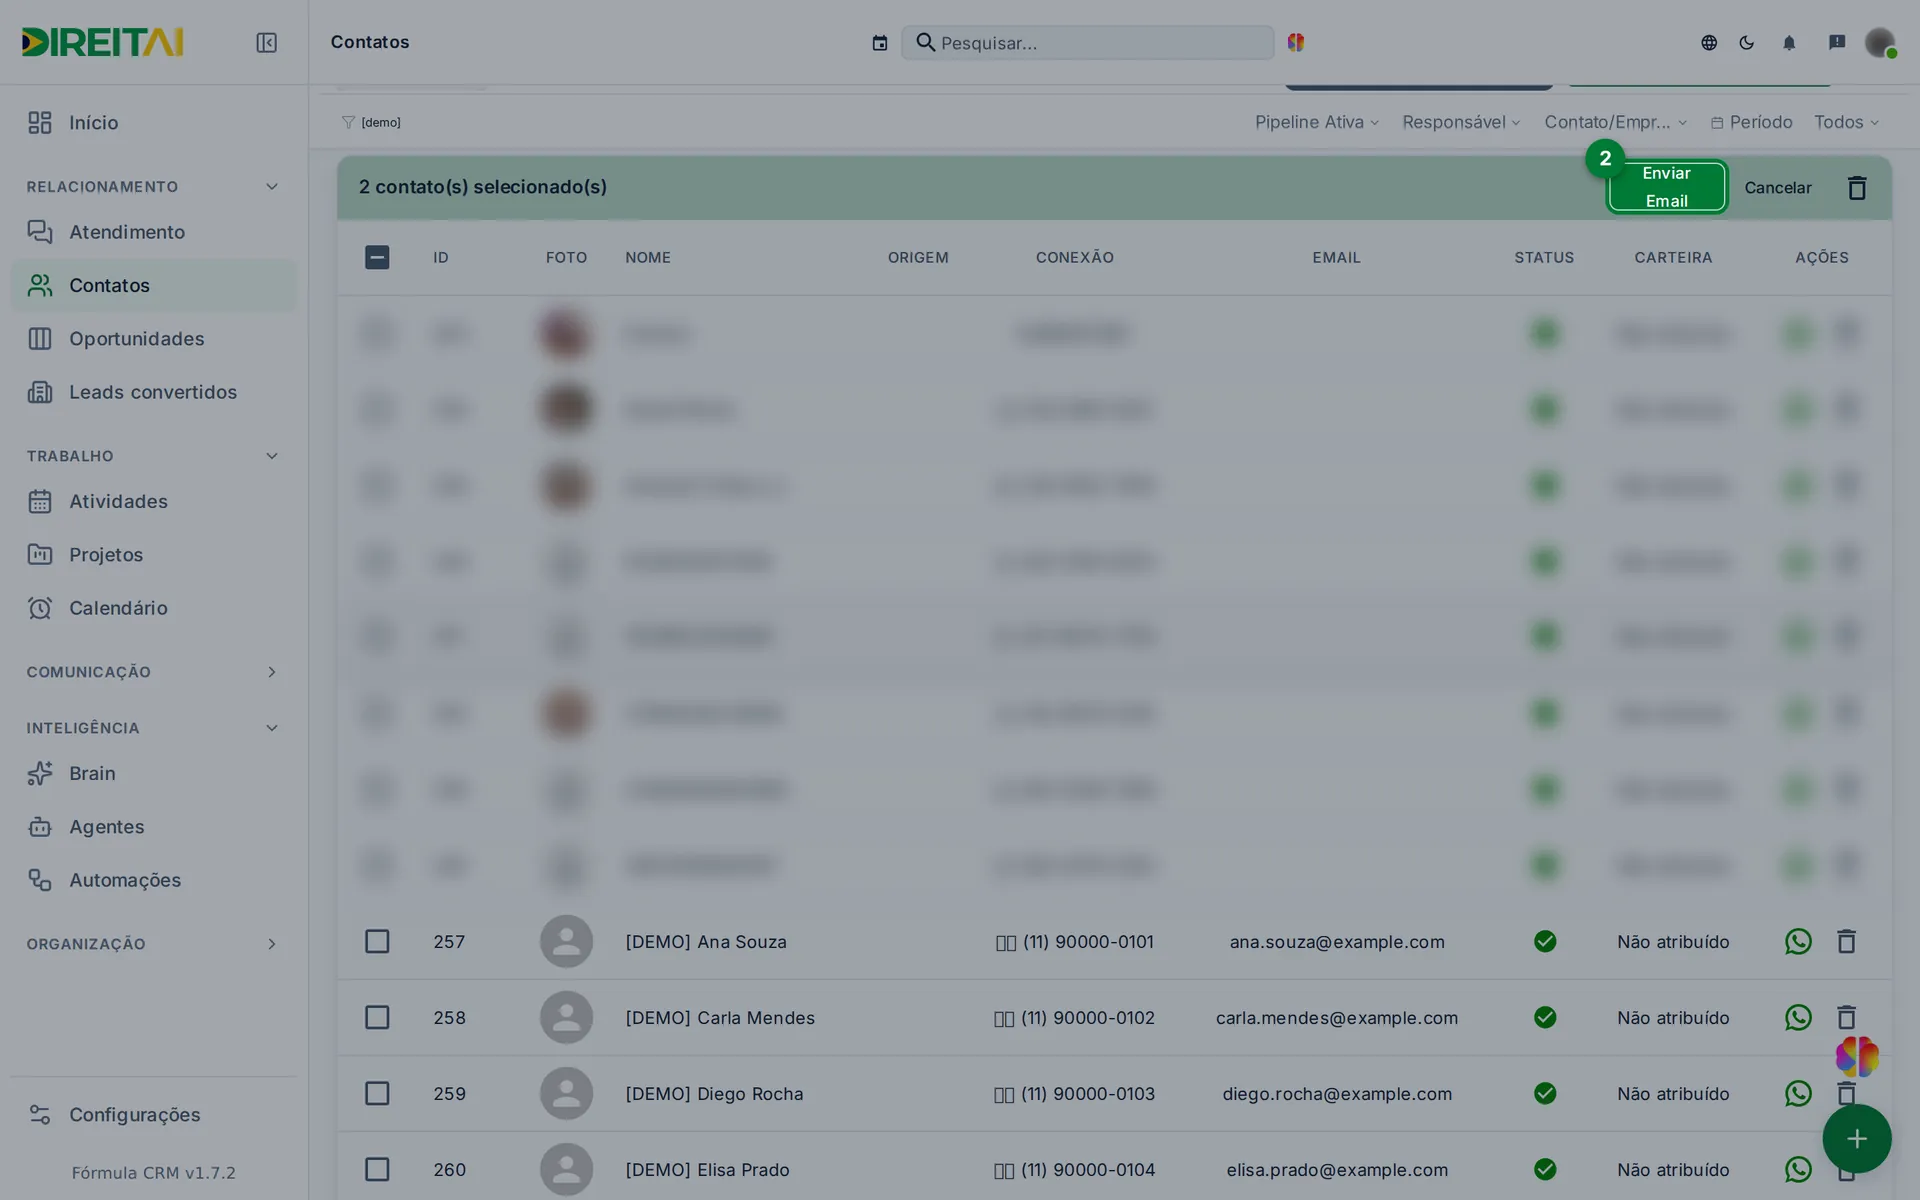Click the Pesquisar search field
The image size is (1920, 1200).
(x=1087, y=43)
